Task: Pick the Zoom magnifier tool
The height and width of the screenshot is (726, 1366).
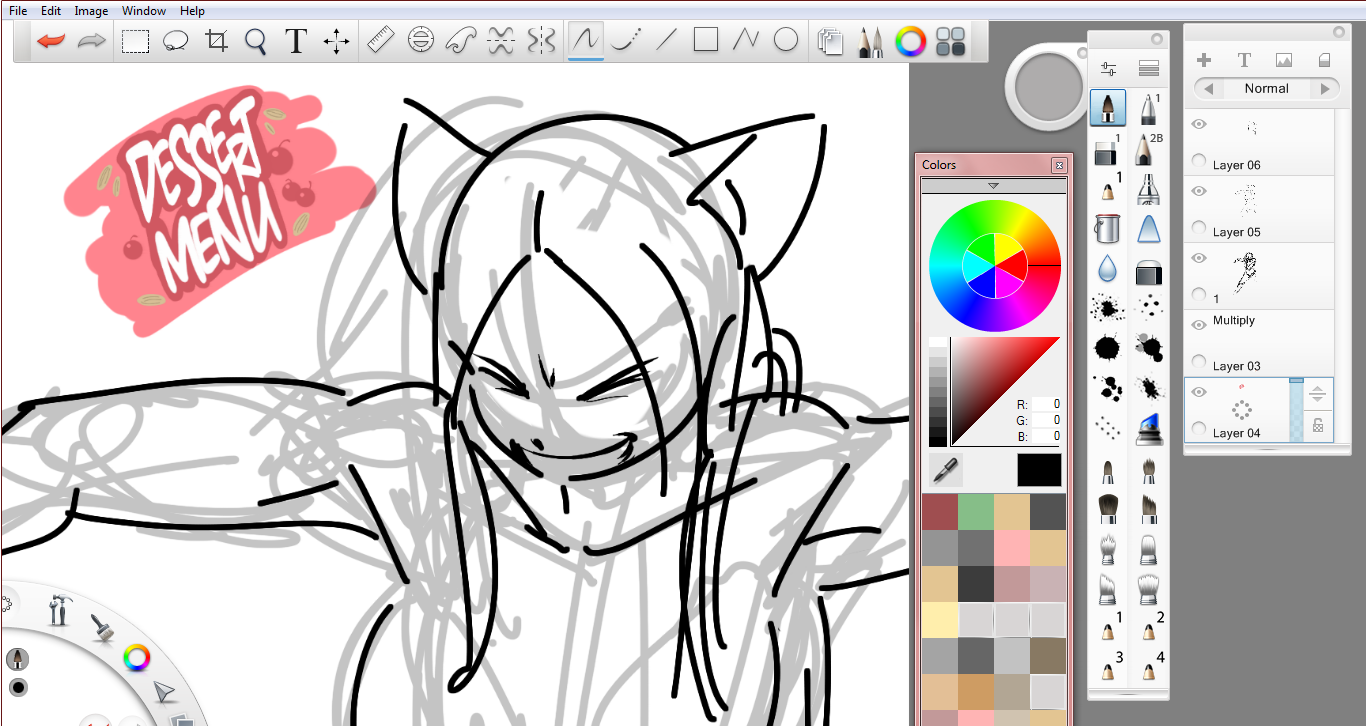Action: coord(256,41)
